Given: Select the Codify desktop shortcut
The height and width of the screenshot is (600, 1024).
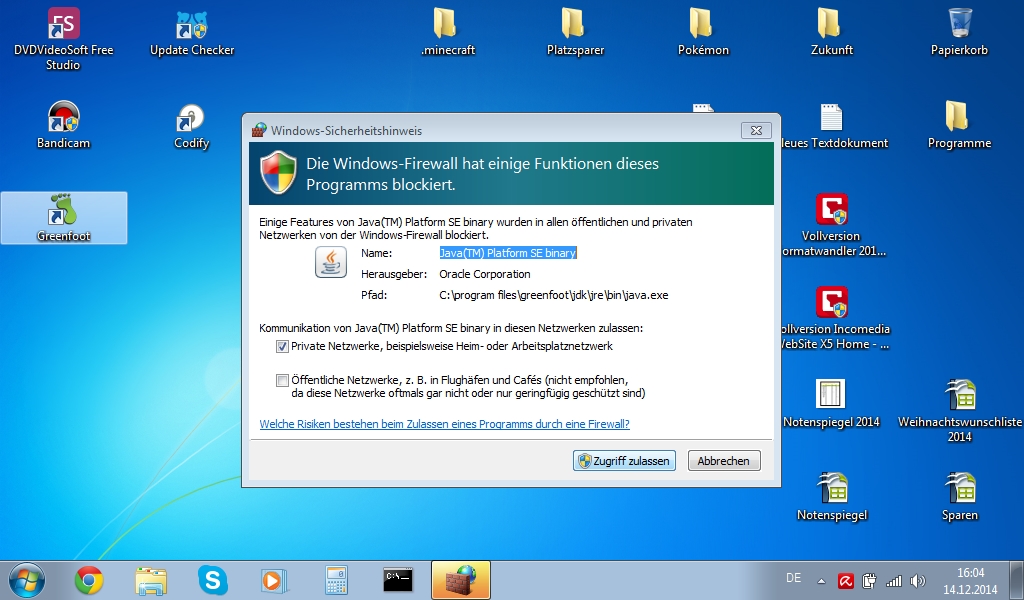Looking at the screenshot, I should pyautogui.click(x=191, y=126).
